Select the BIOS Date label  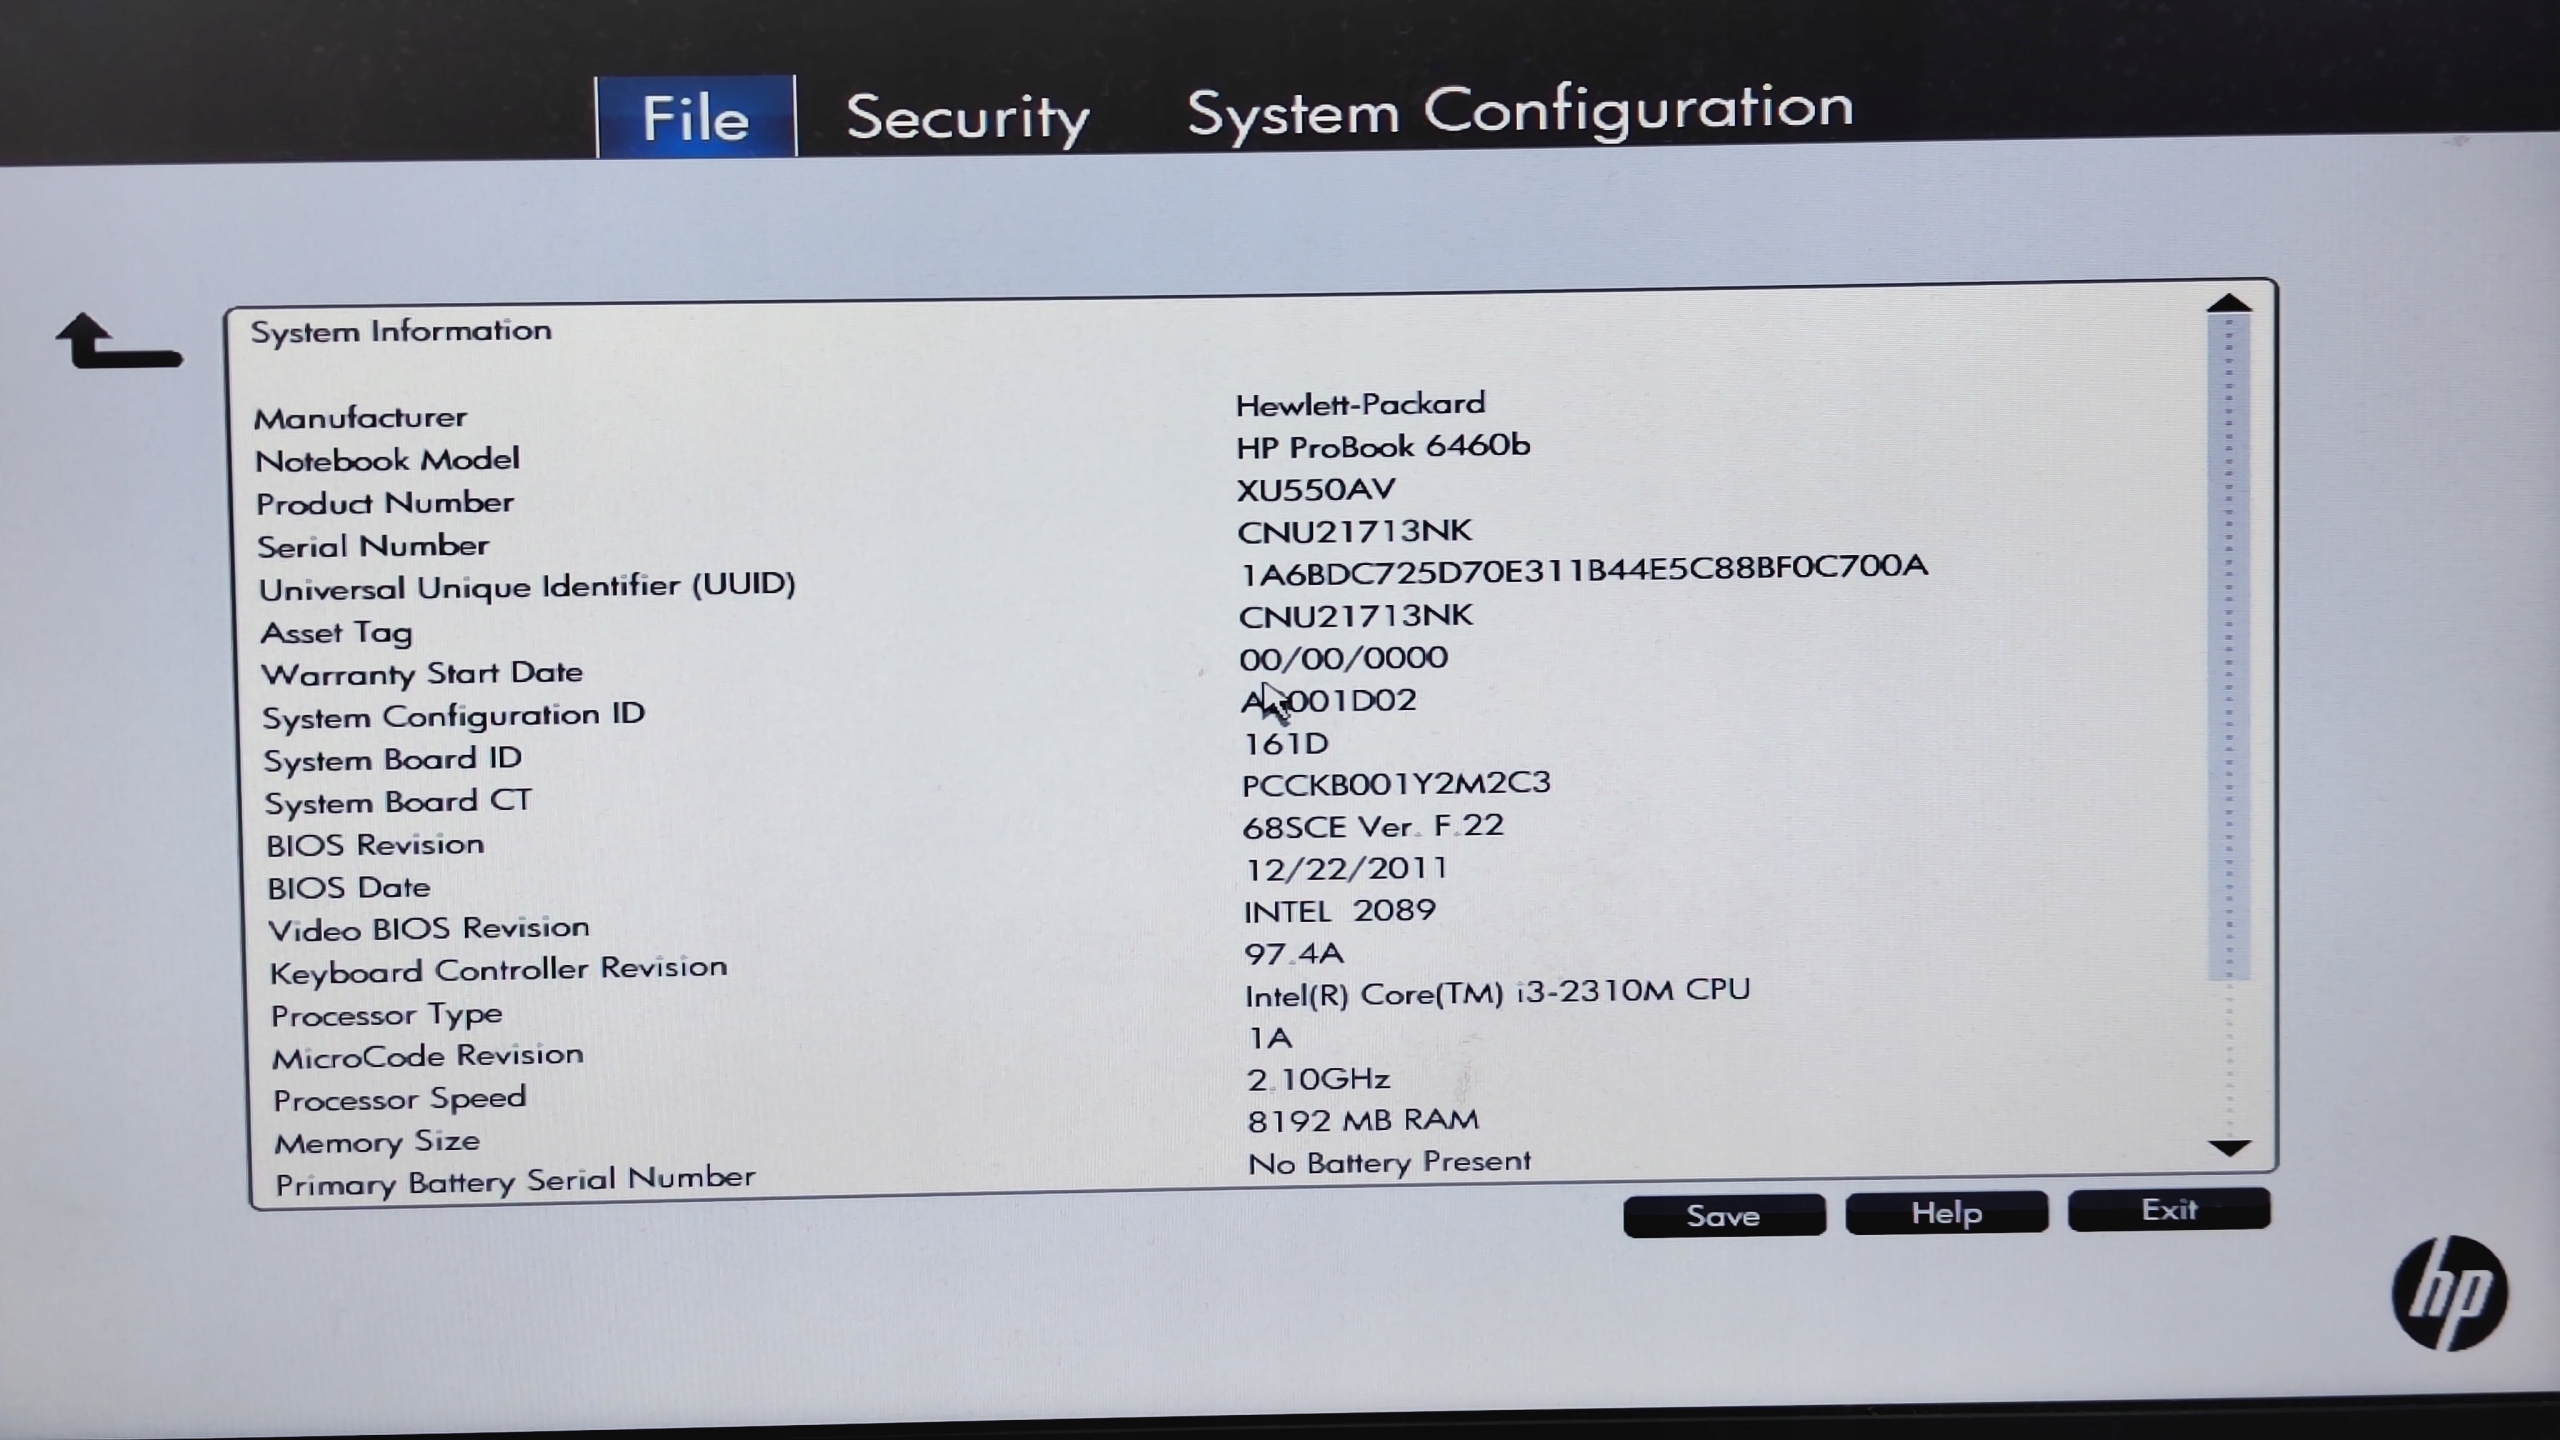pyautogui.click(x=349, y=888)
